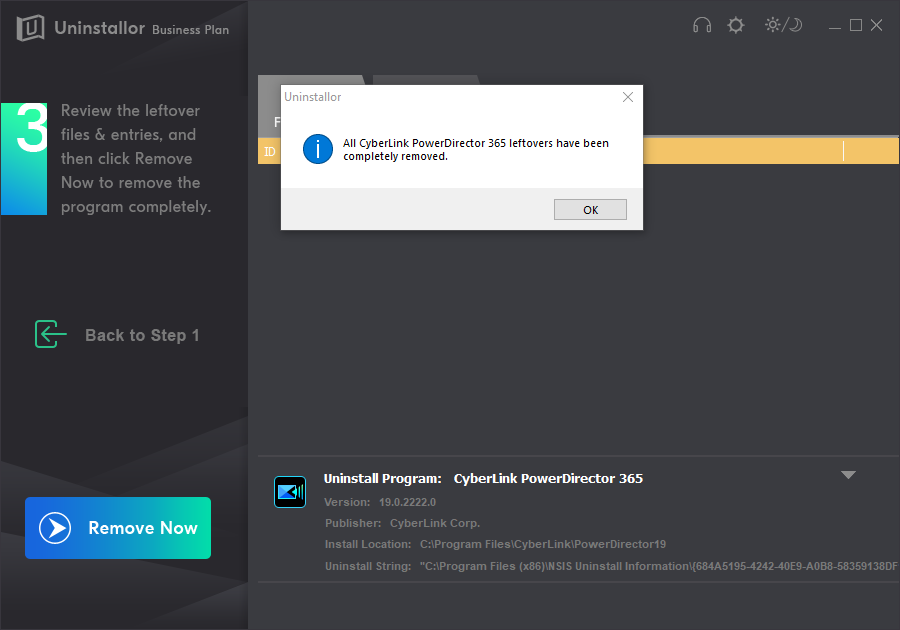This screenshot has width=900, height=630.
Task: Open support via the headphones icon
Action: (x=702, y=25)
